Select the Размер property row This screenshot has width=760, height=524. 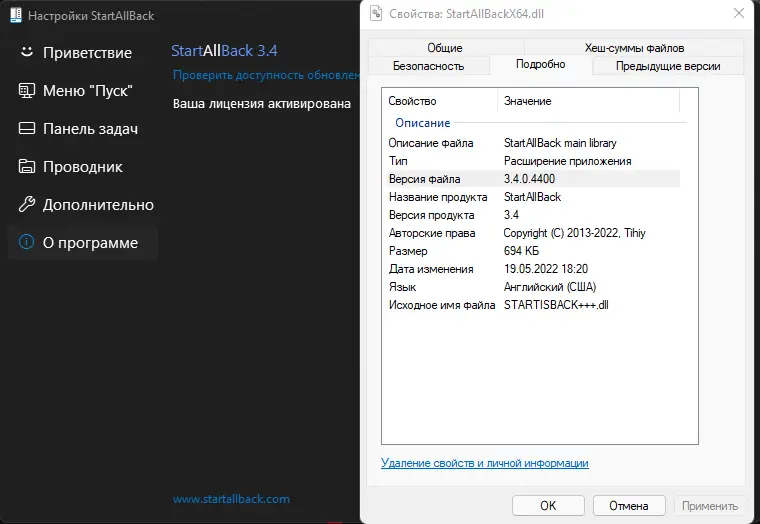tap(532, 251)
